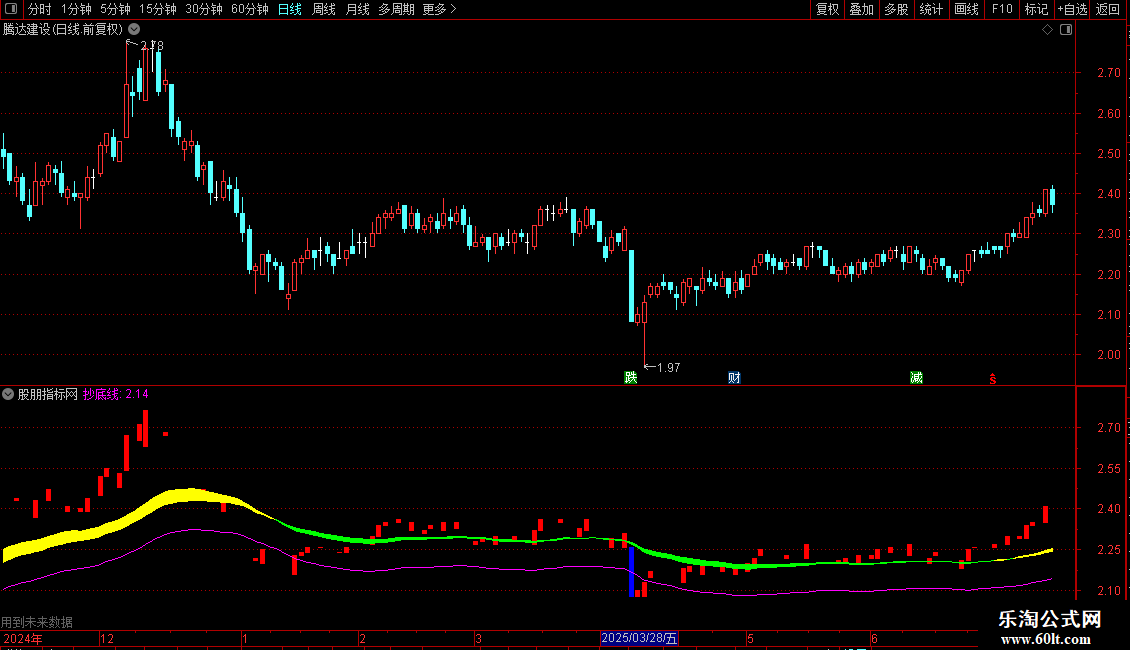Select the 15分钟 period tab
Screen dimensions: 1130x650
157,9
